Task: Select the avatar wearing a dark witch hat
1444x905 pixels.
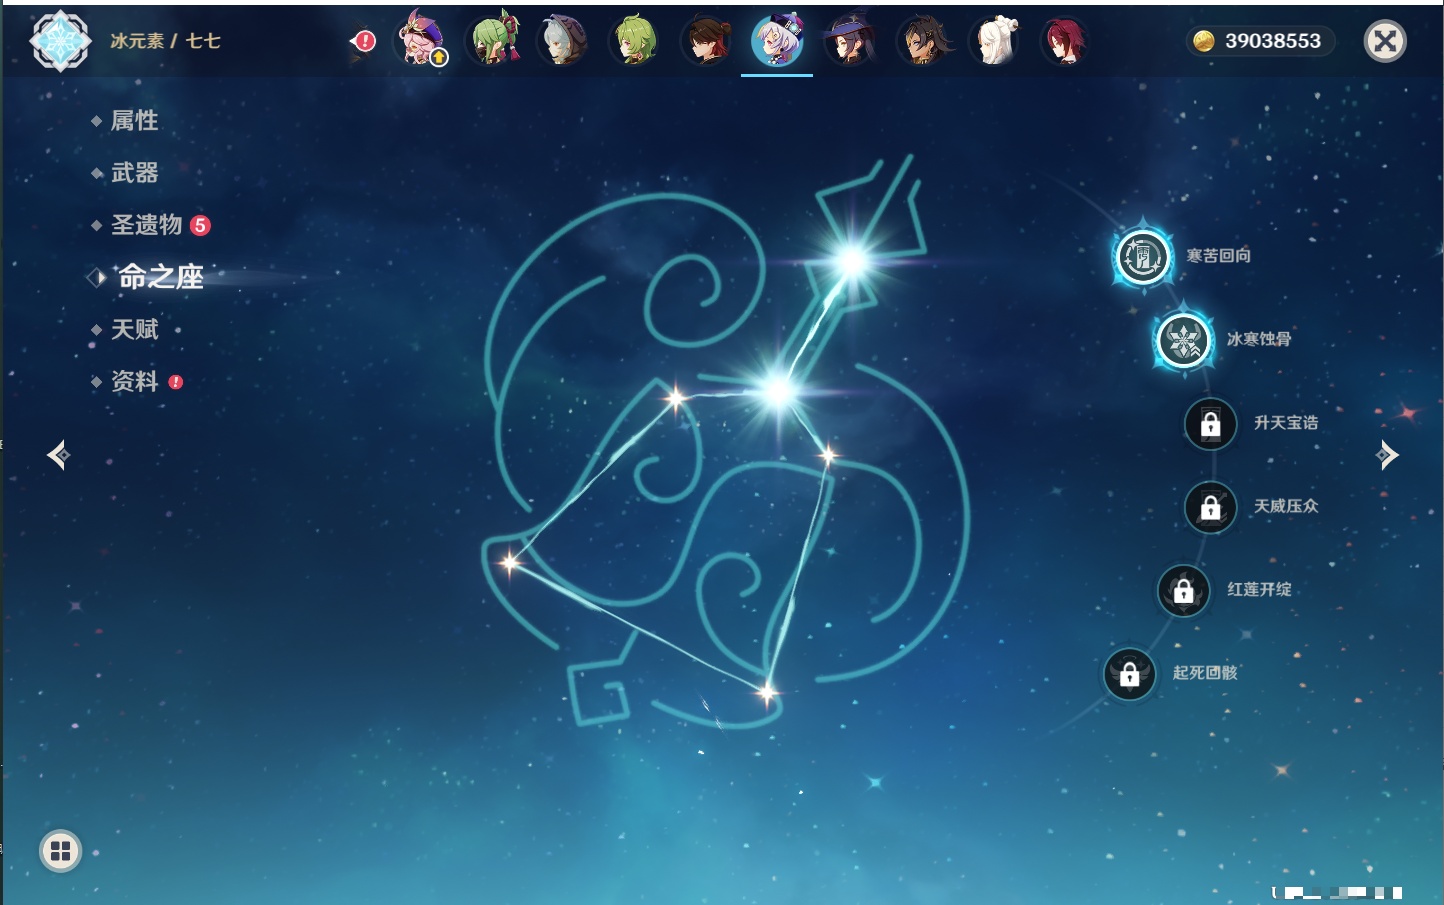Action: [849, 40]
